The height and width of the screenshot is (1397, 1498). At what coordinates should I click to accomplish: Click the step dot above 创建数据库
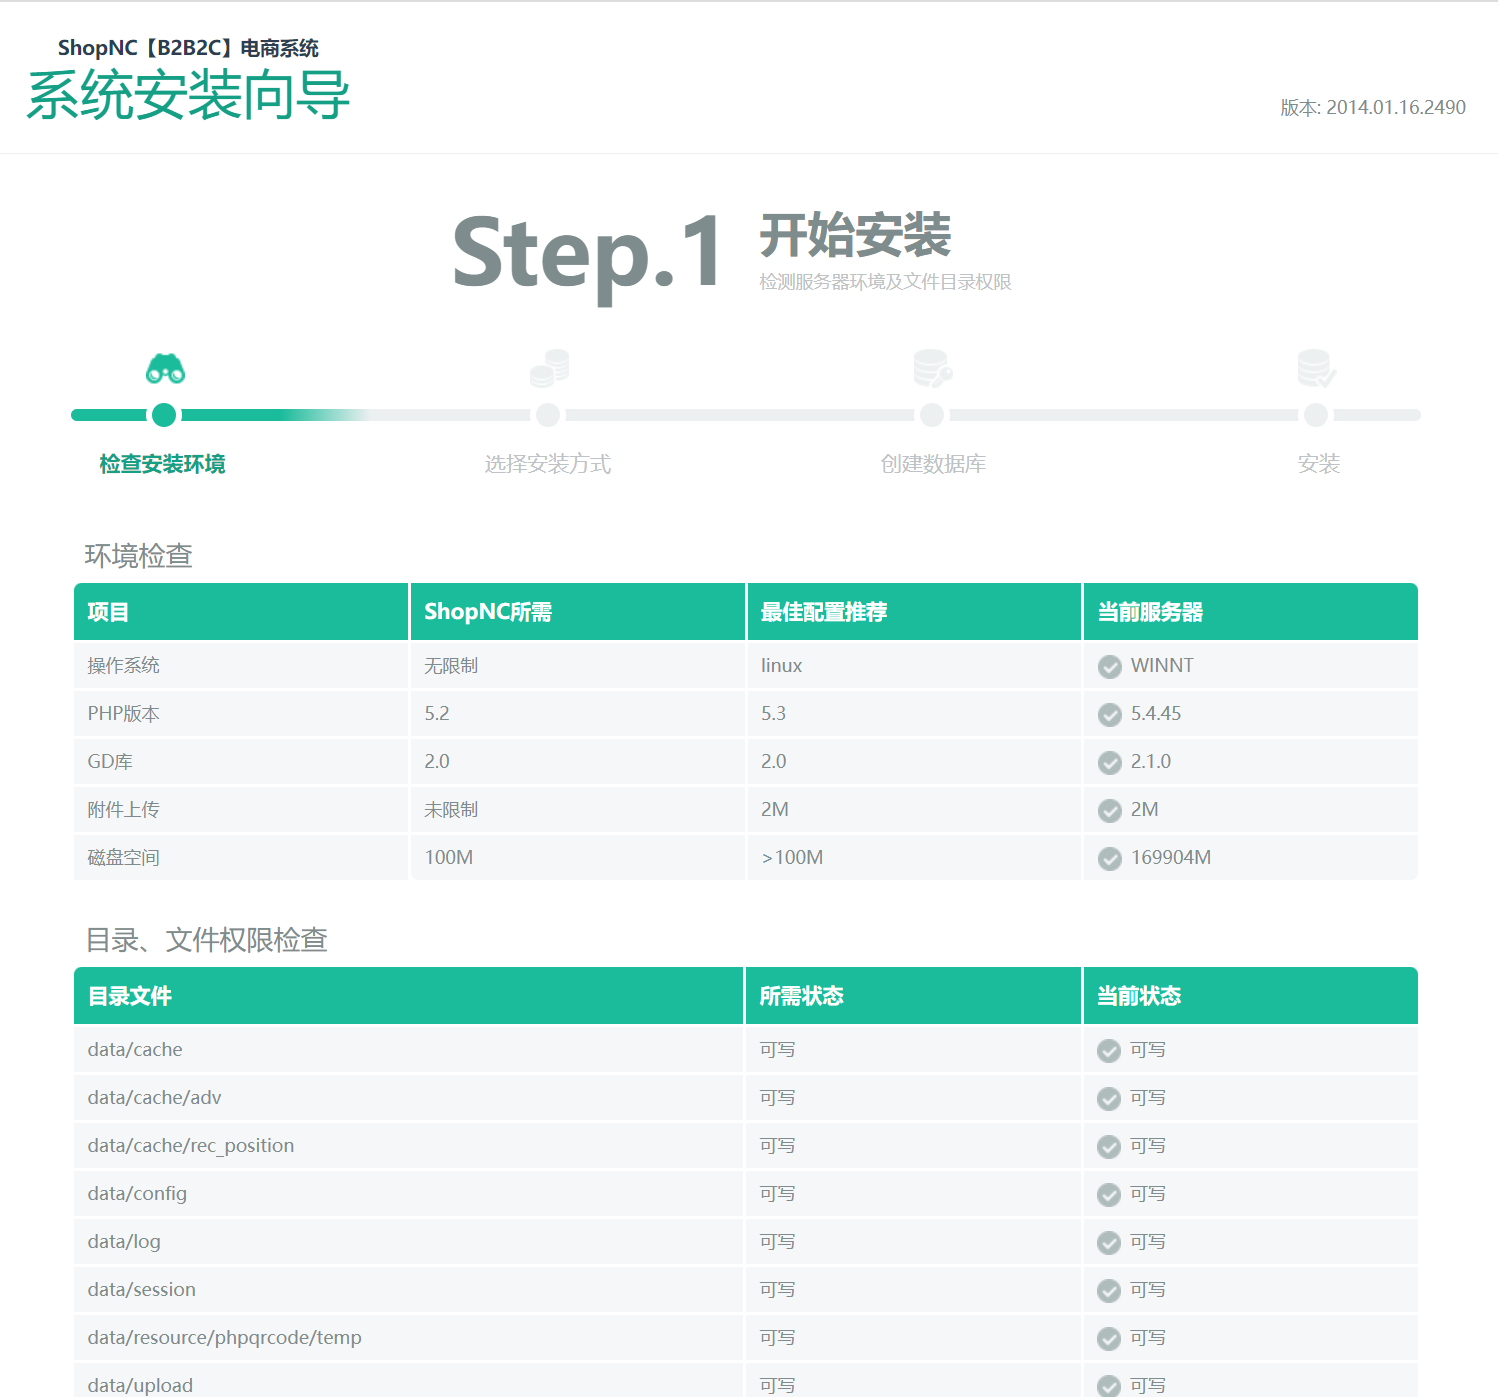[932, 415]
